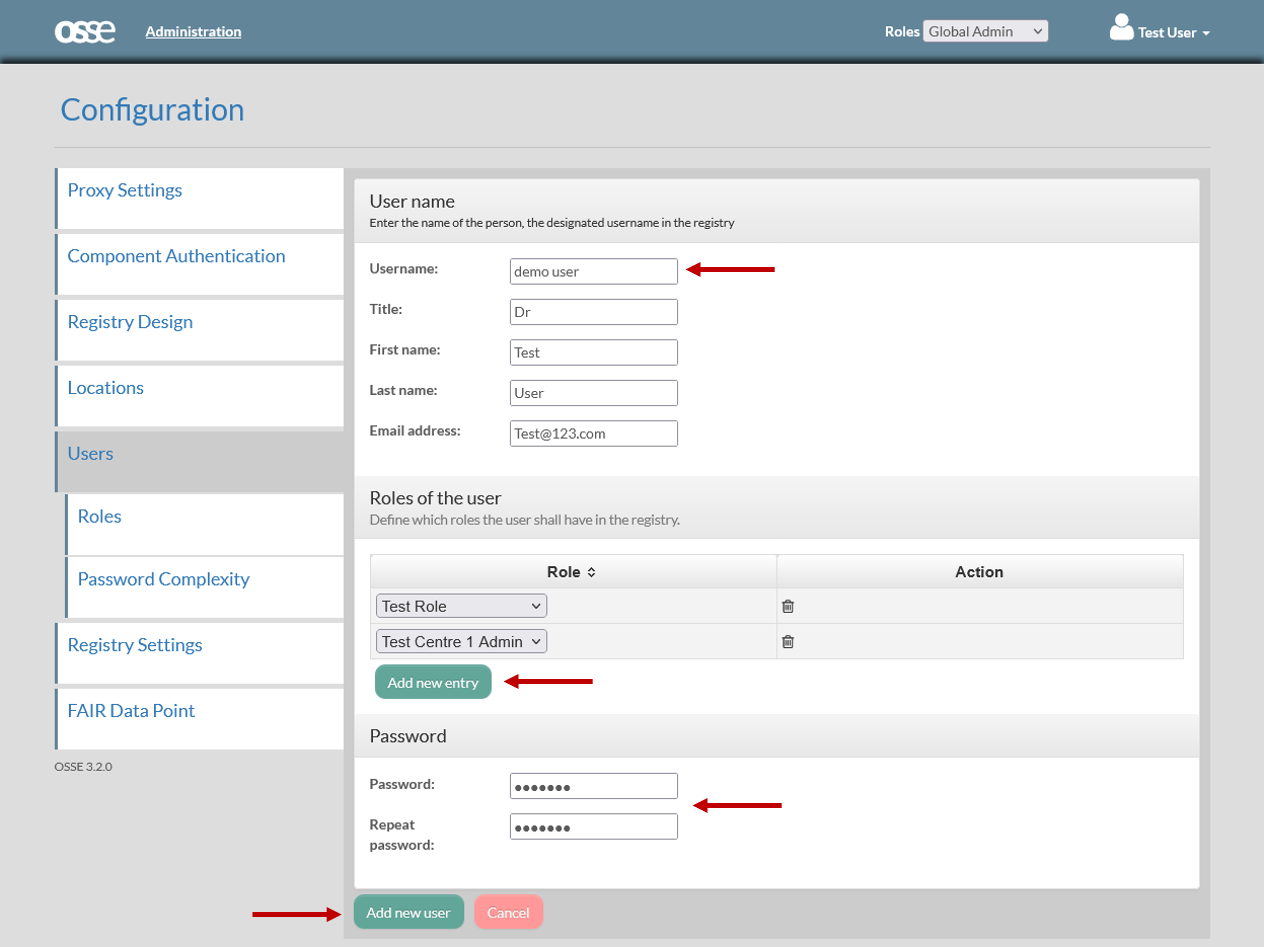Click the Title input field

(594, 312)
